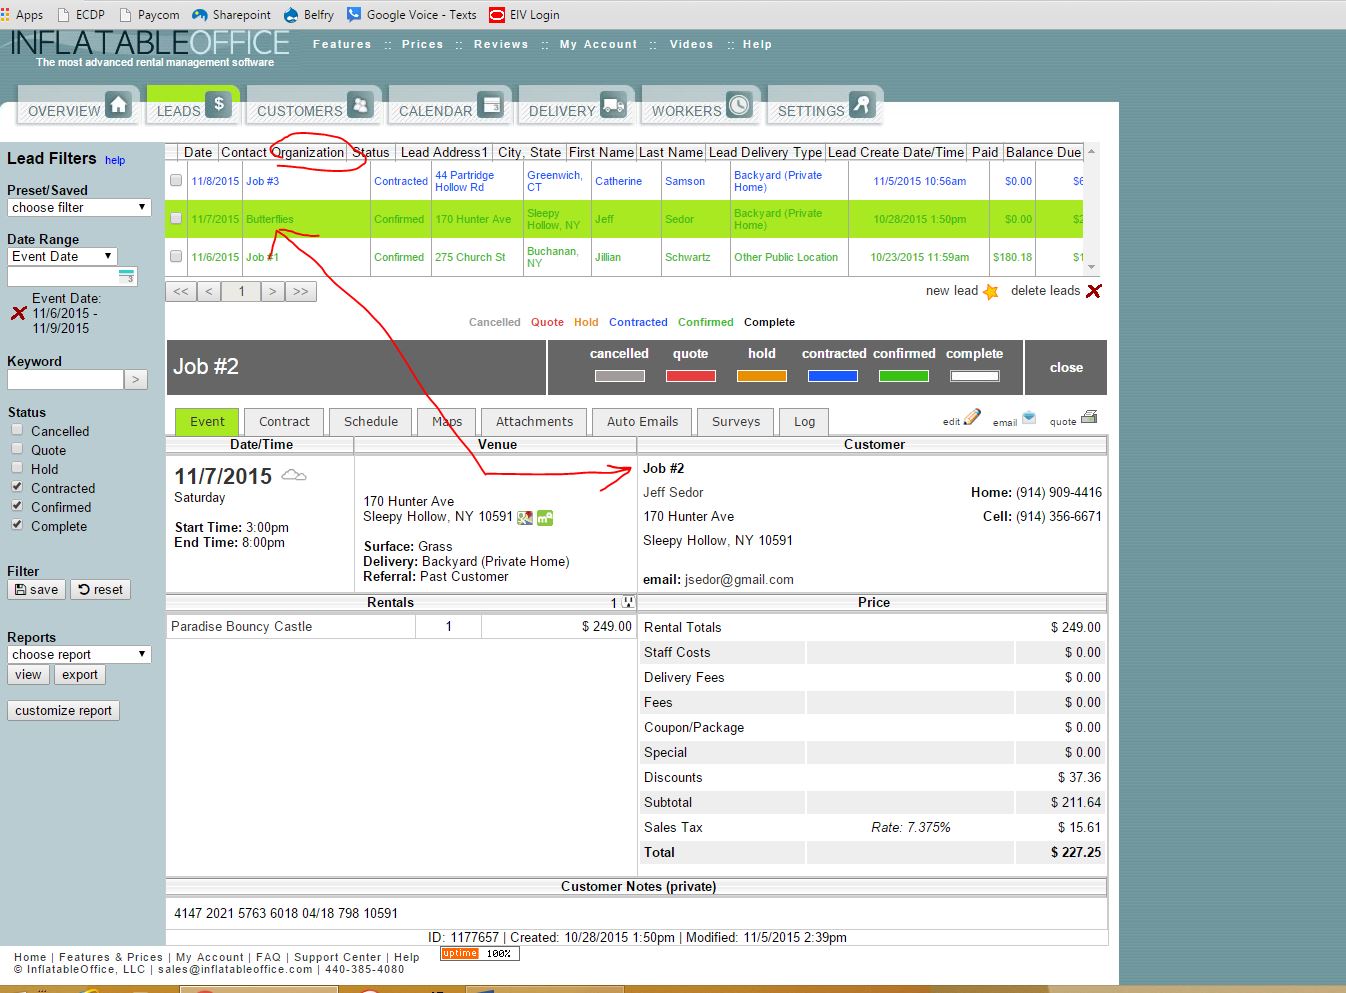Expand the Event Date range dropdown
1346x993 pixels.
click(62, 256)
